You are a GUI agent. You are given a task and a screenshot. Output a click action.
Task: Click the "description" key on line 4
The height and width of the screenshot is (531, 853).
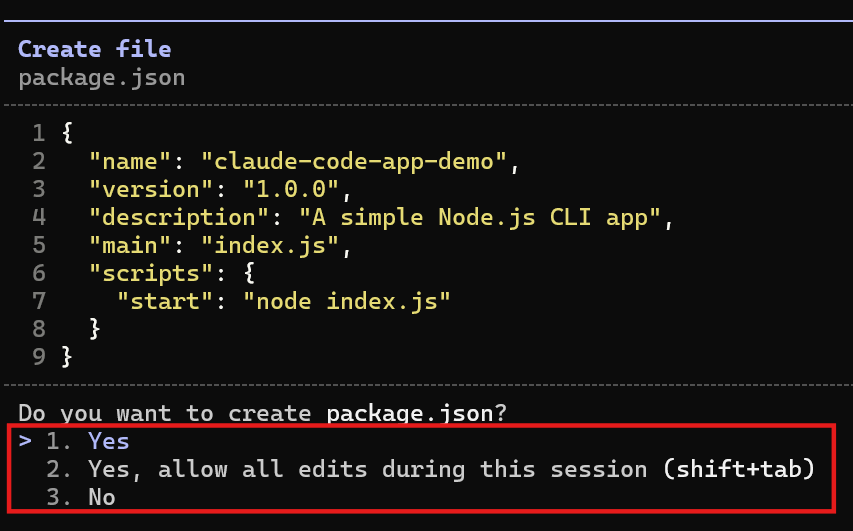(x=180, y=218)
